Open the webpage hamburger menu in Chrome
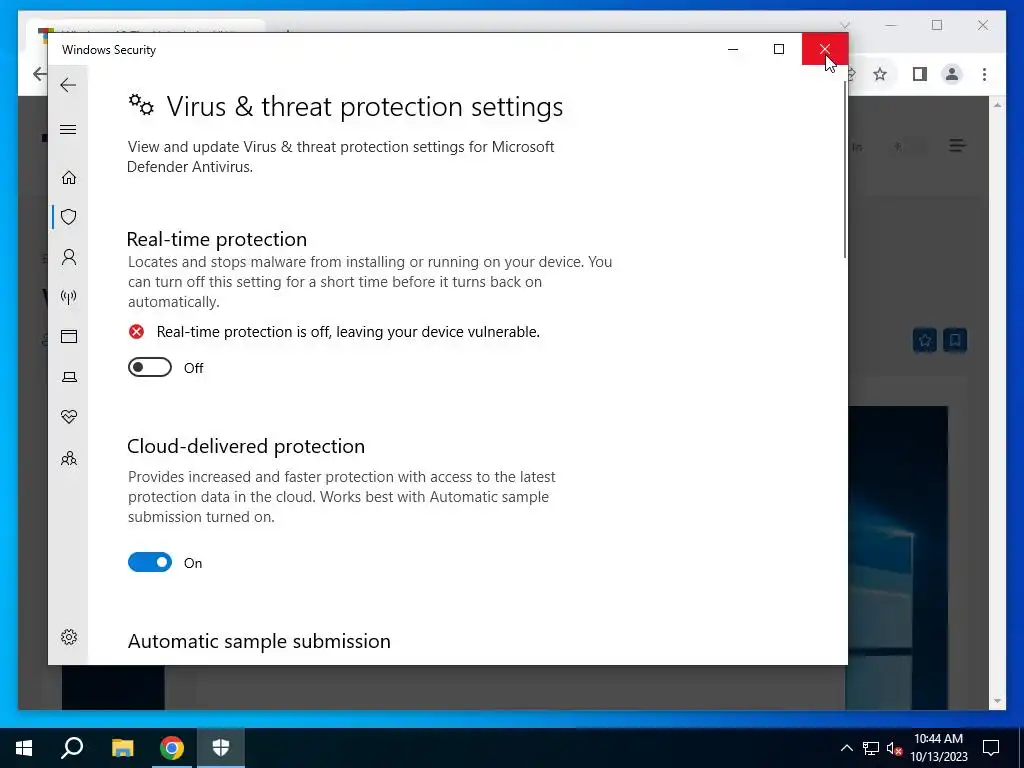Image resolution: width=1024 pixels, height=768 pixels. click(957, 146)
